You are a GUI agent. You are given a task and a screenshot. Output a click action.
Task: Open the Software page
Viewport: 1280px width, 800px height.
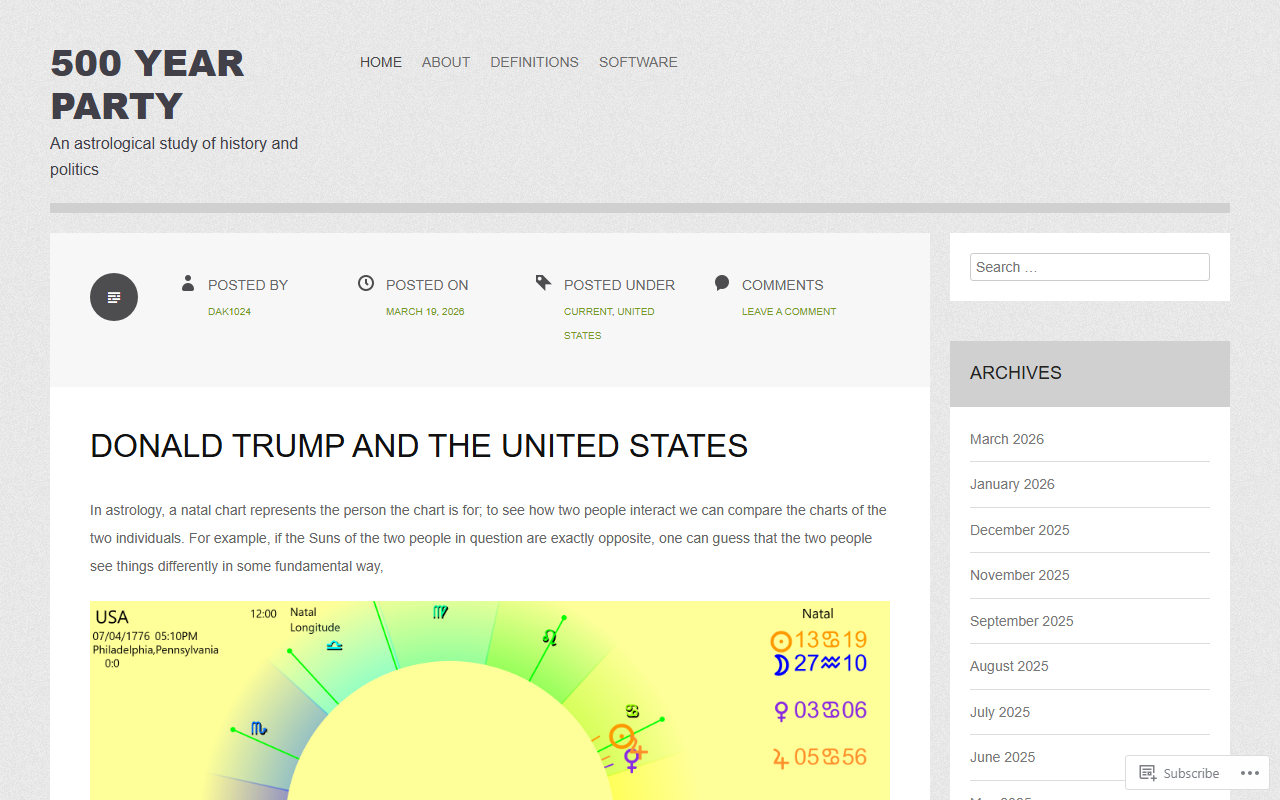638,62
